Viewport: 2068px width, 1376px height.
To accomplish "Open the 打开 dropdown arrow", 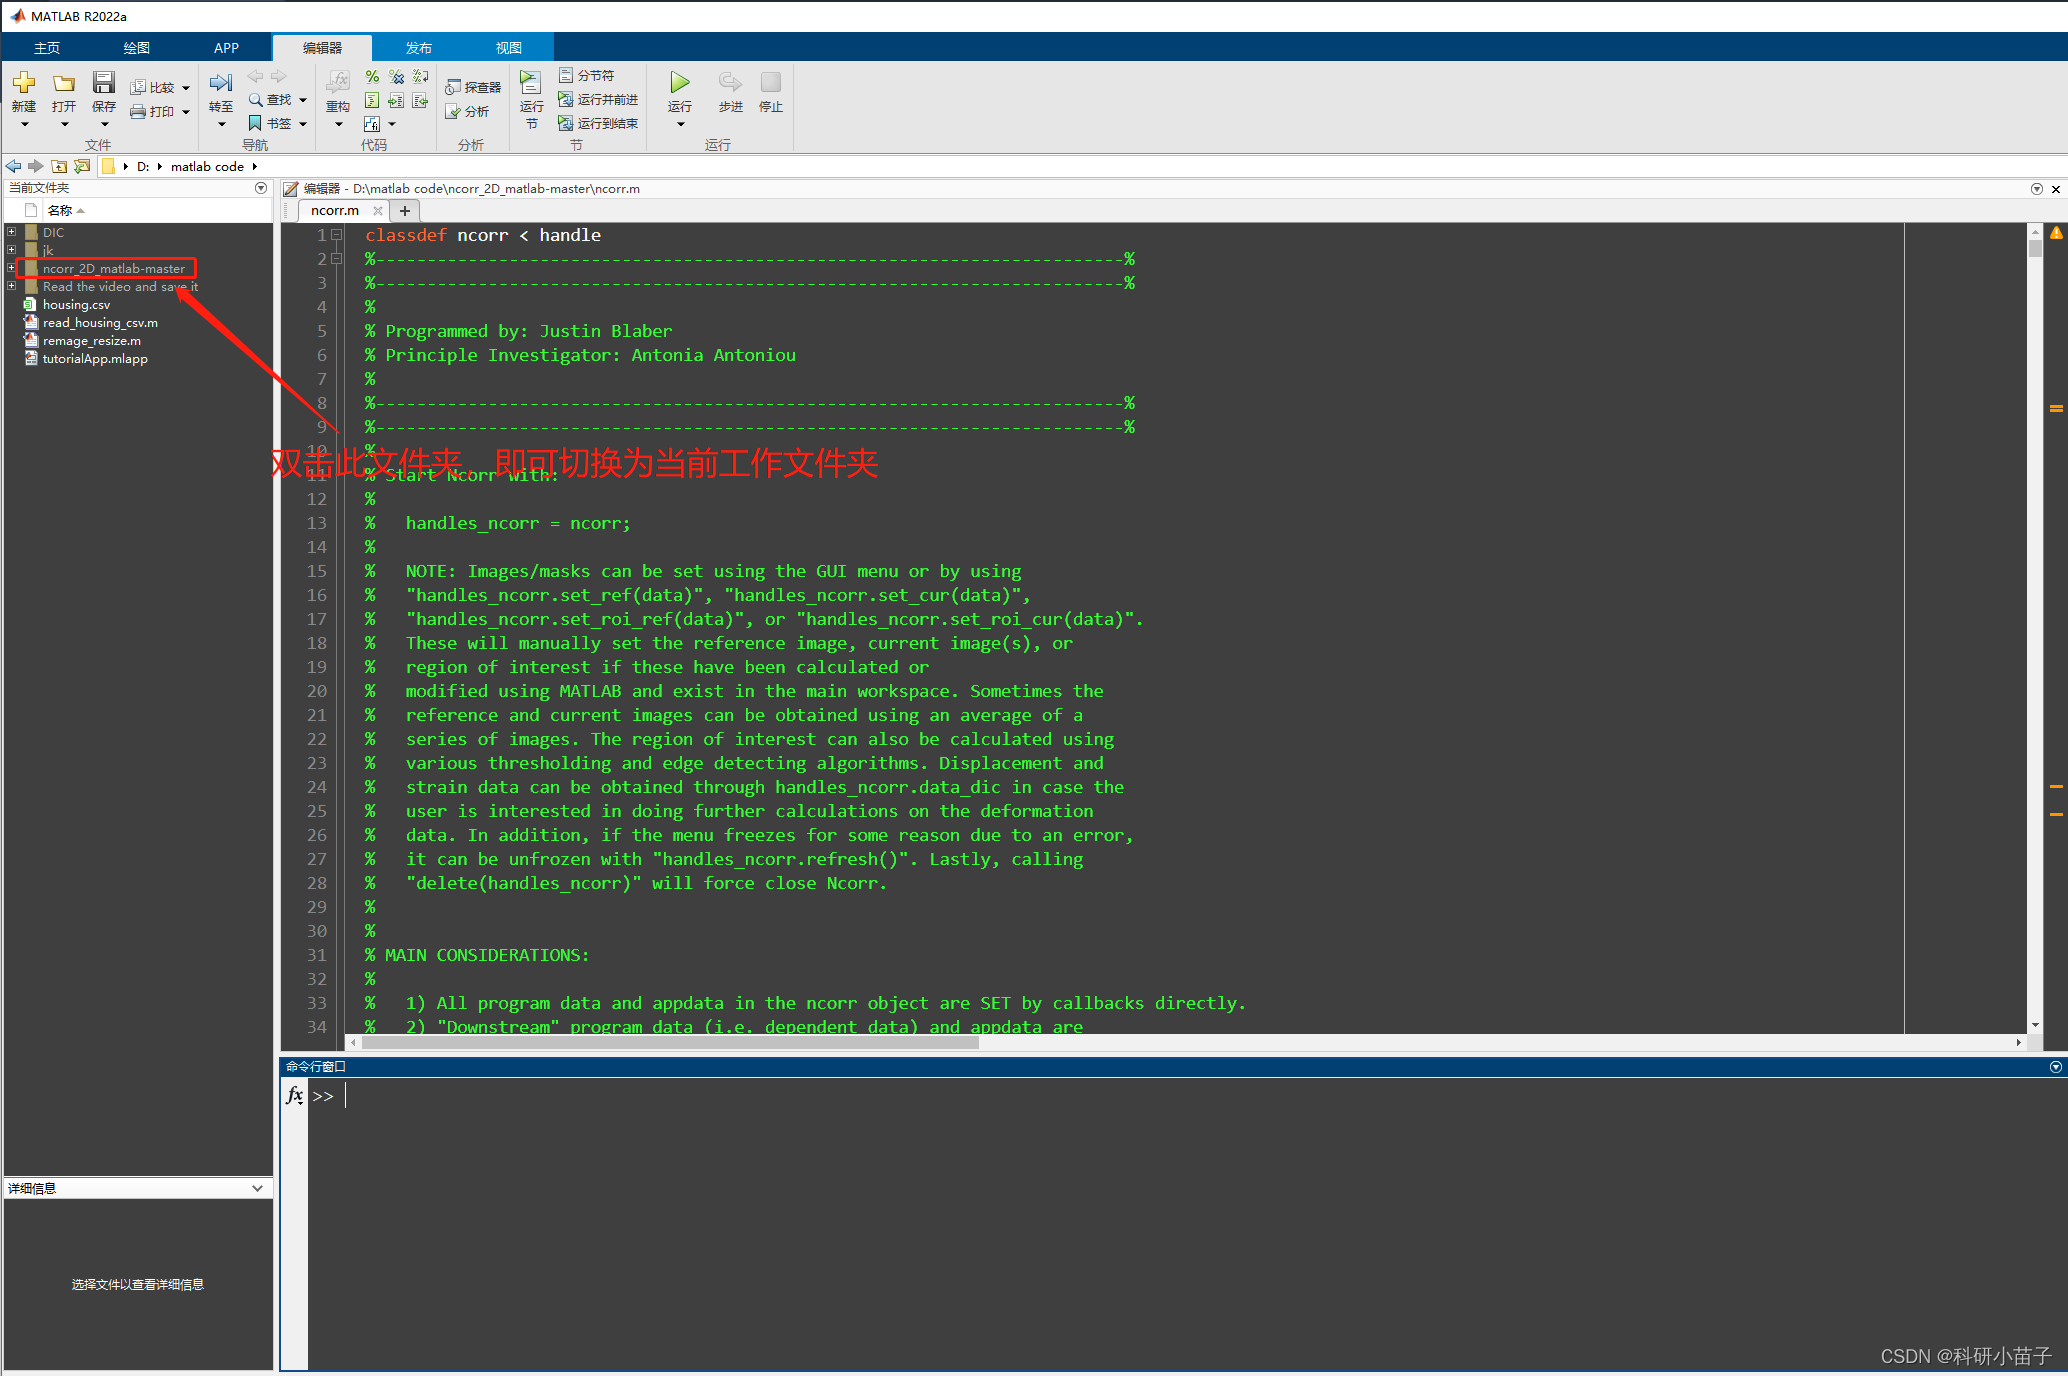I will pyautogui.click(x=64, y=125).
